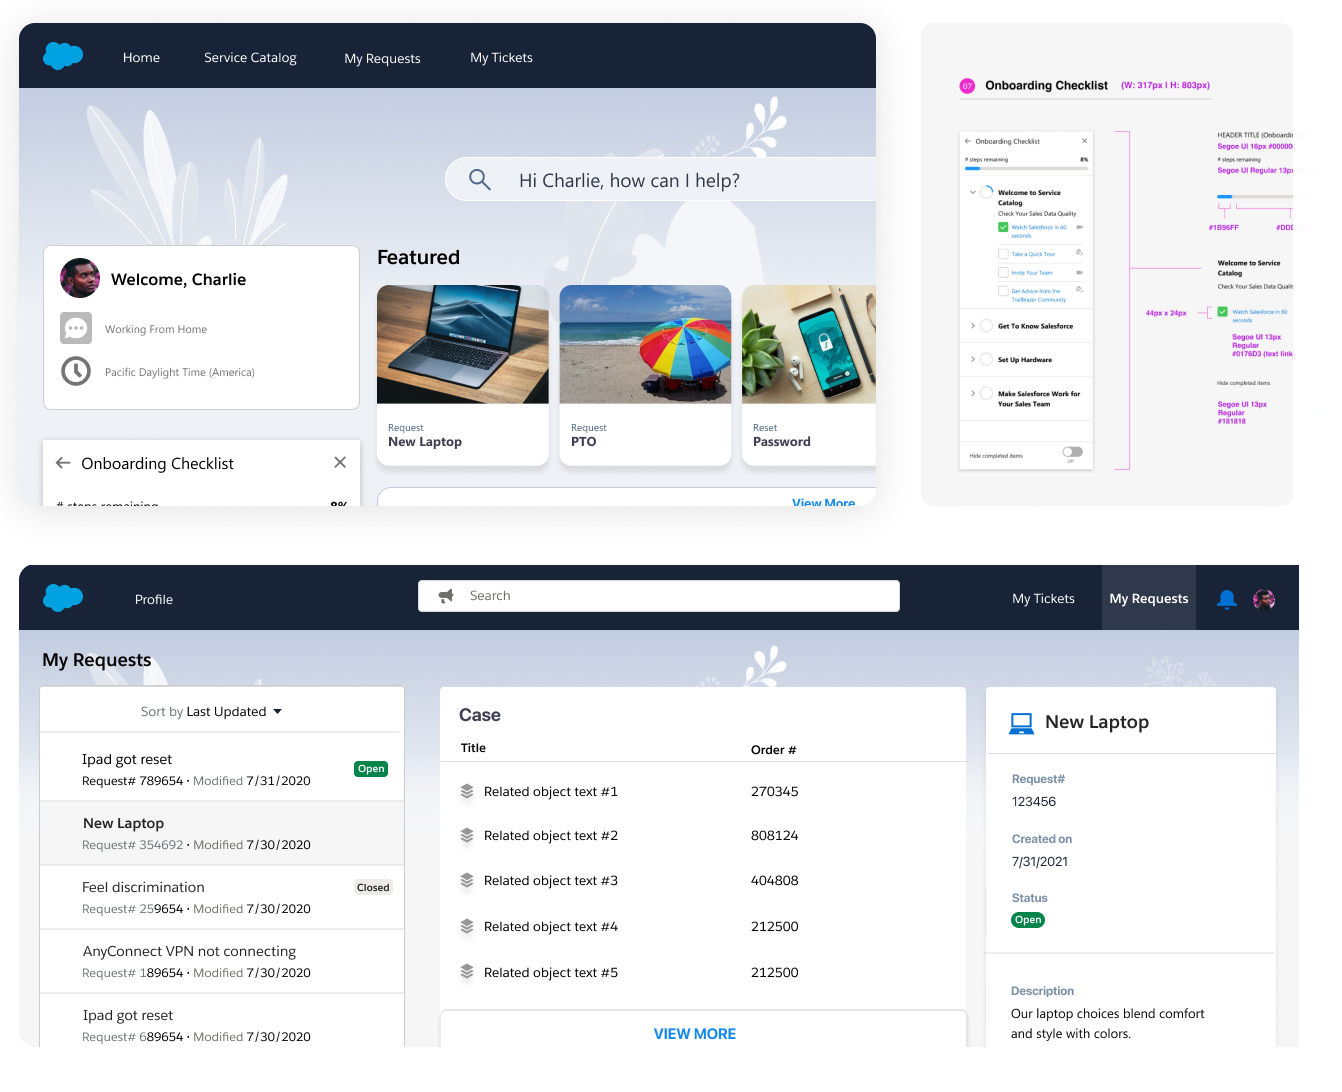Screen dimensions: 1342x1092
Task: Click the megaphone icon in the Search bar
Action: click(446, 596)
